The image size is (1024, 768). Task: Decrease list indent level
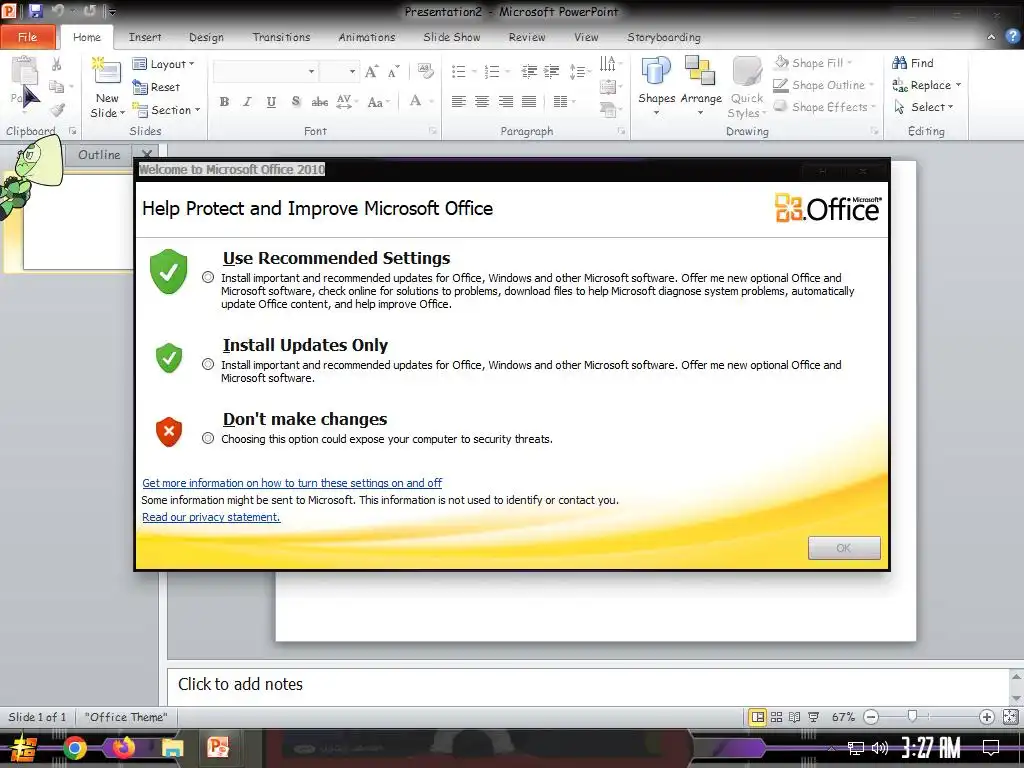click(528, 71)
